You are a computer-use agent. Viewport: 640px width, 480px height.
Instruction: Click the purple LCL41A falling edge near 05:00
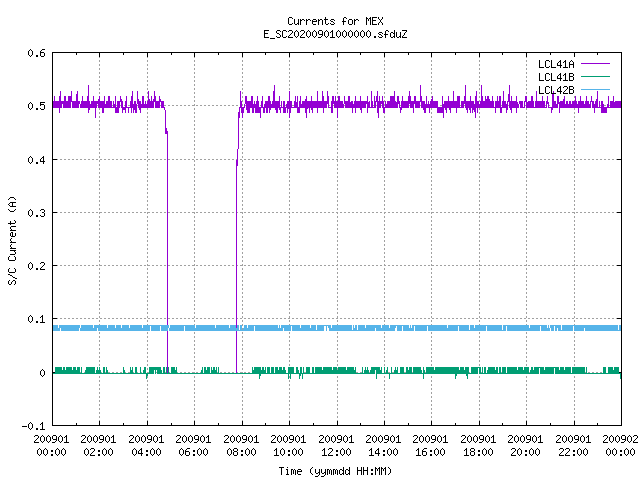point(167,245)
